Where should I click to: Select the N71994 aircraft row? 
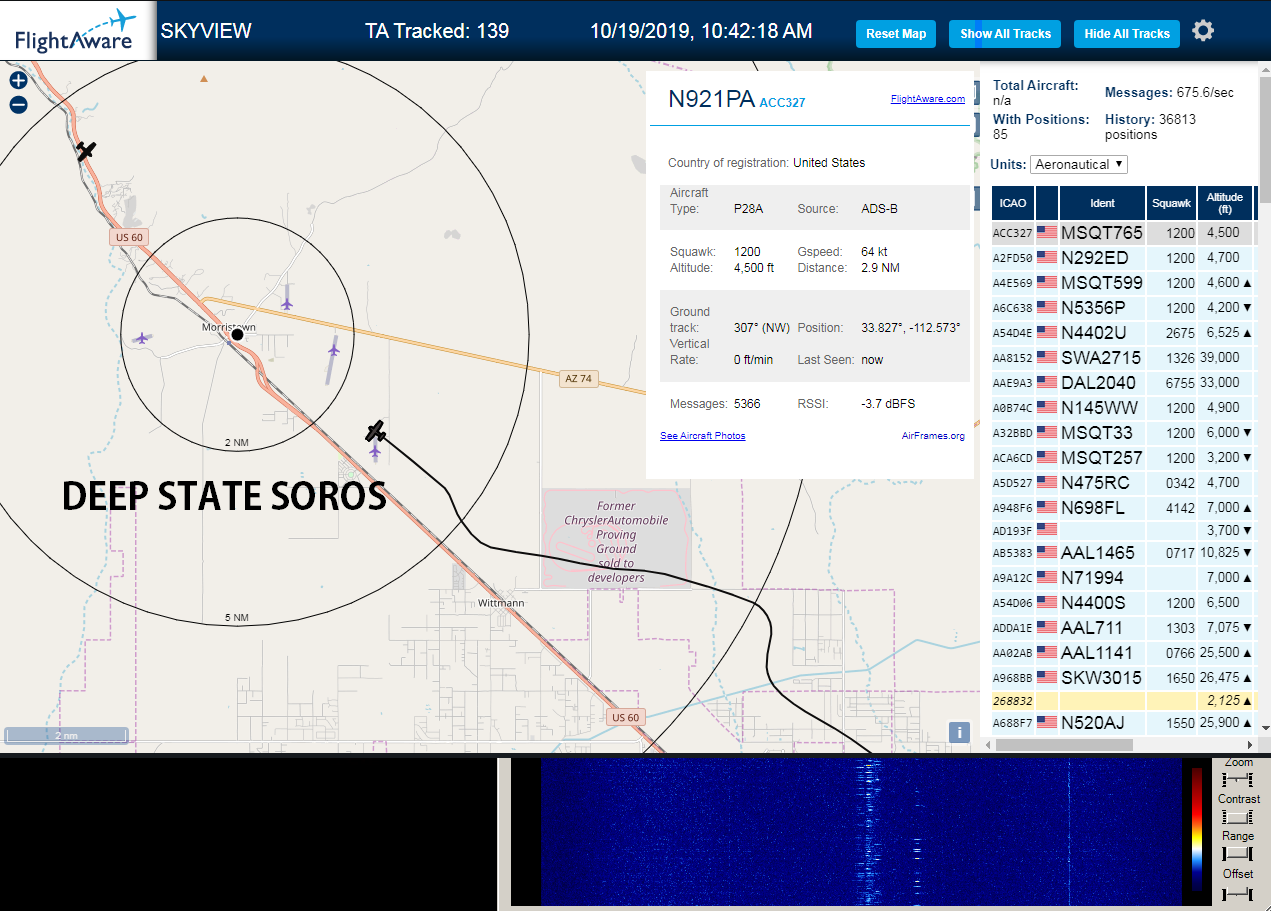coord(1122,578)
